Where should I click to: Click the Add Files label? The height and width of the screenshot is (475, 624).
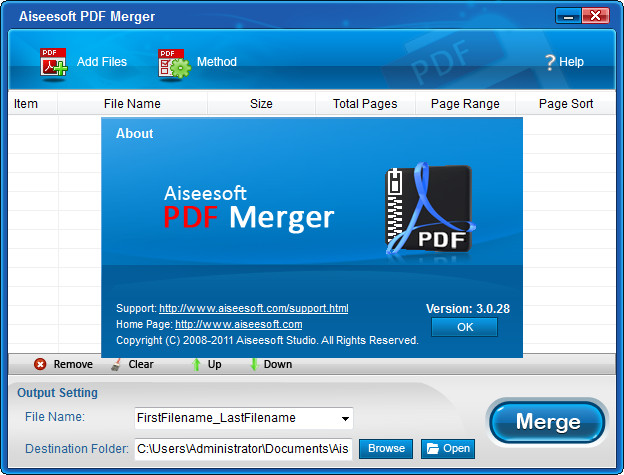coord(102,62)
